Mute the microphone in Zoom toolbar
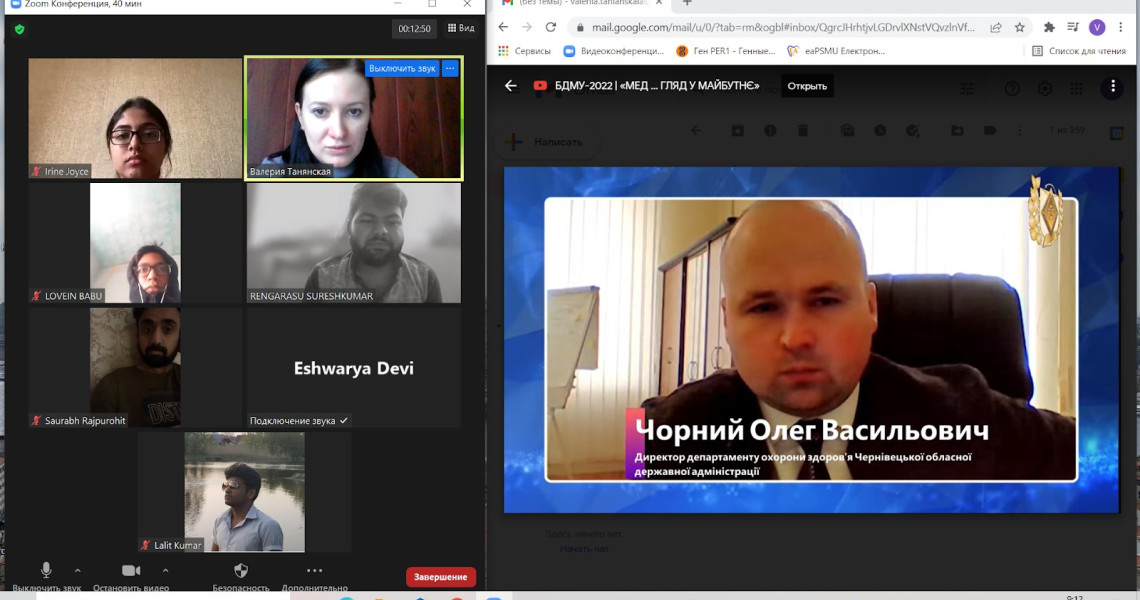 pyautogui.click(x=46, y=571)
